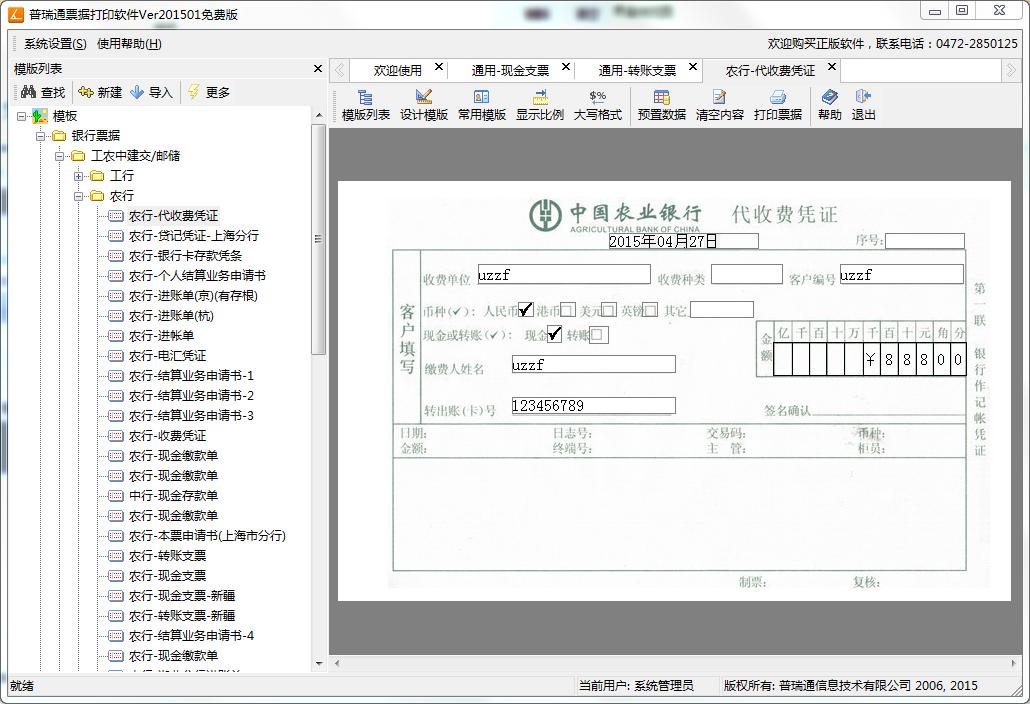Create new template with 新建
1030x704 pixels.
click(x=100, y=93)
